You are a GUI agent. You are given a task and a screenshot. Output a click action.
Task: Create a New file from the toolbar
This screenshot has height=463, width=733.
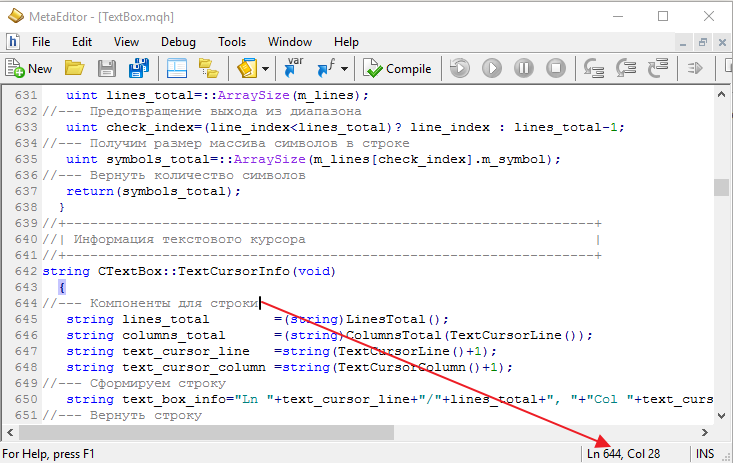[29, 69]
